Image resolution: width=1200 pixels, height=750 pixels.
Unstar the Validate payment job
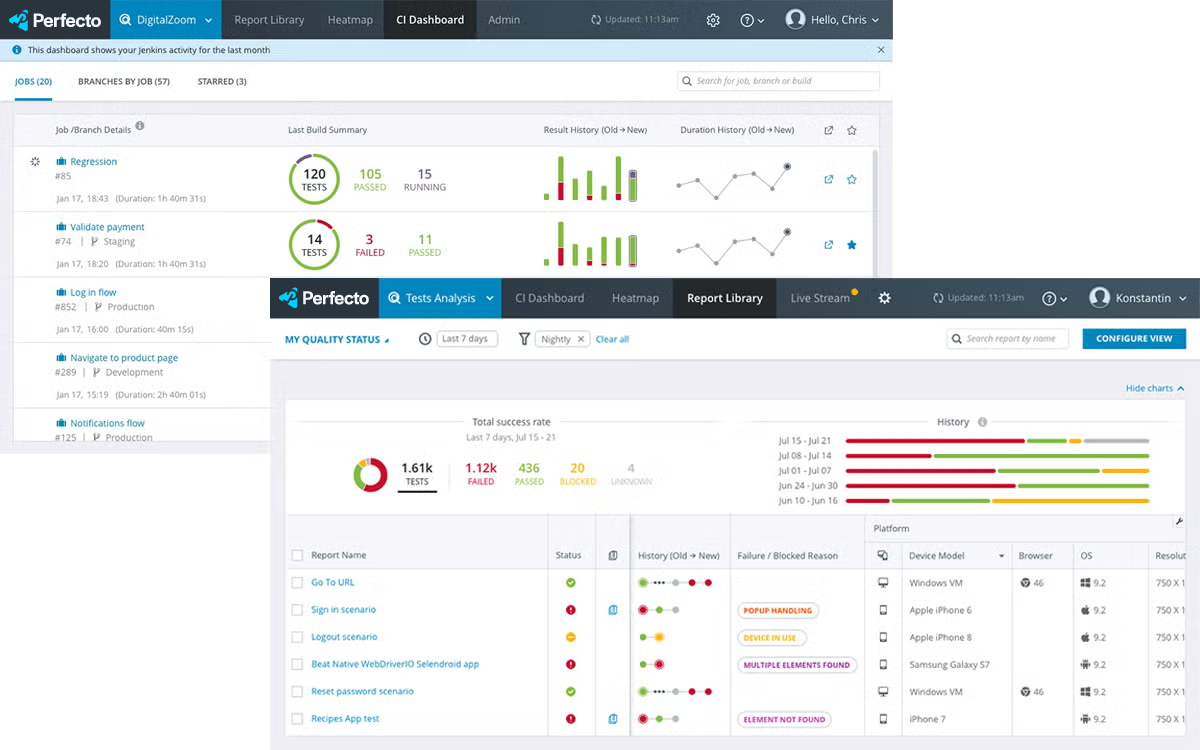(x=852, y=245)
